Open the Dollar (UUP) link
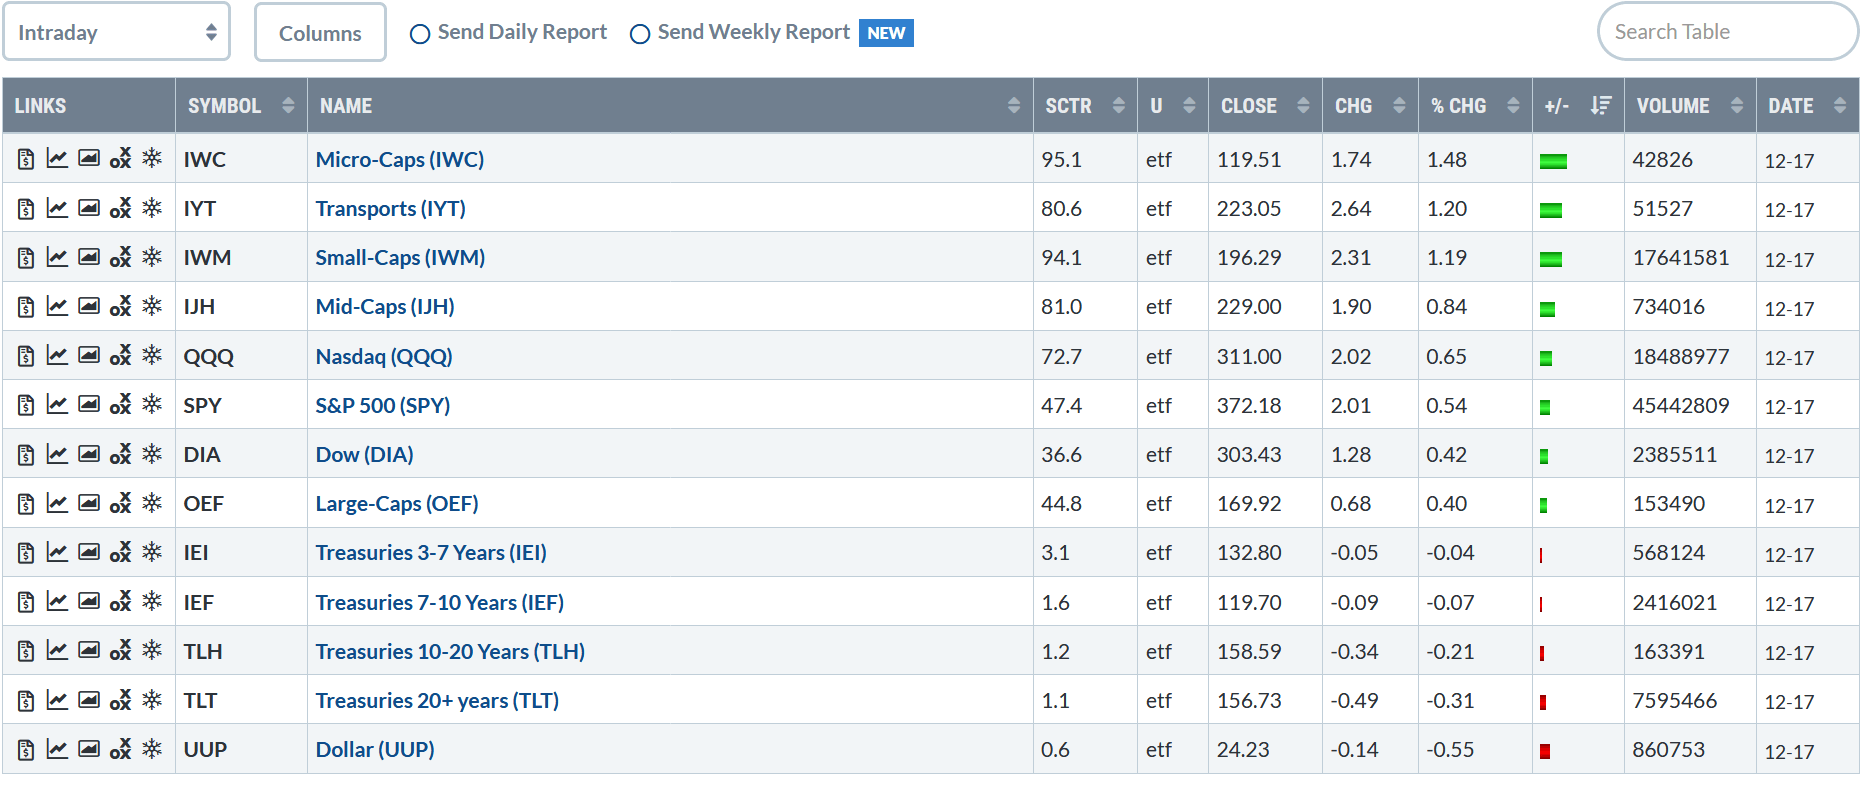 (375, 749)
